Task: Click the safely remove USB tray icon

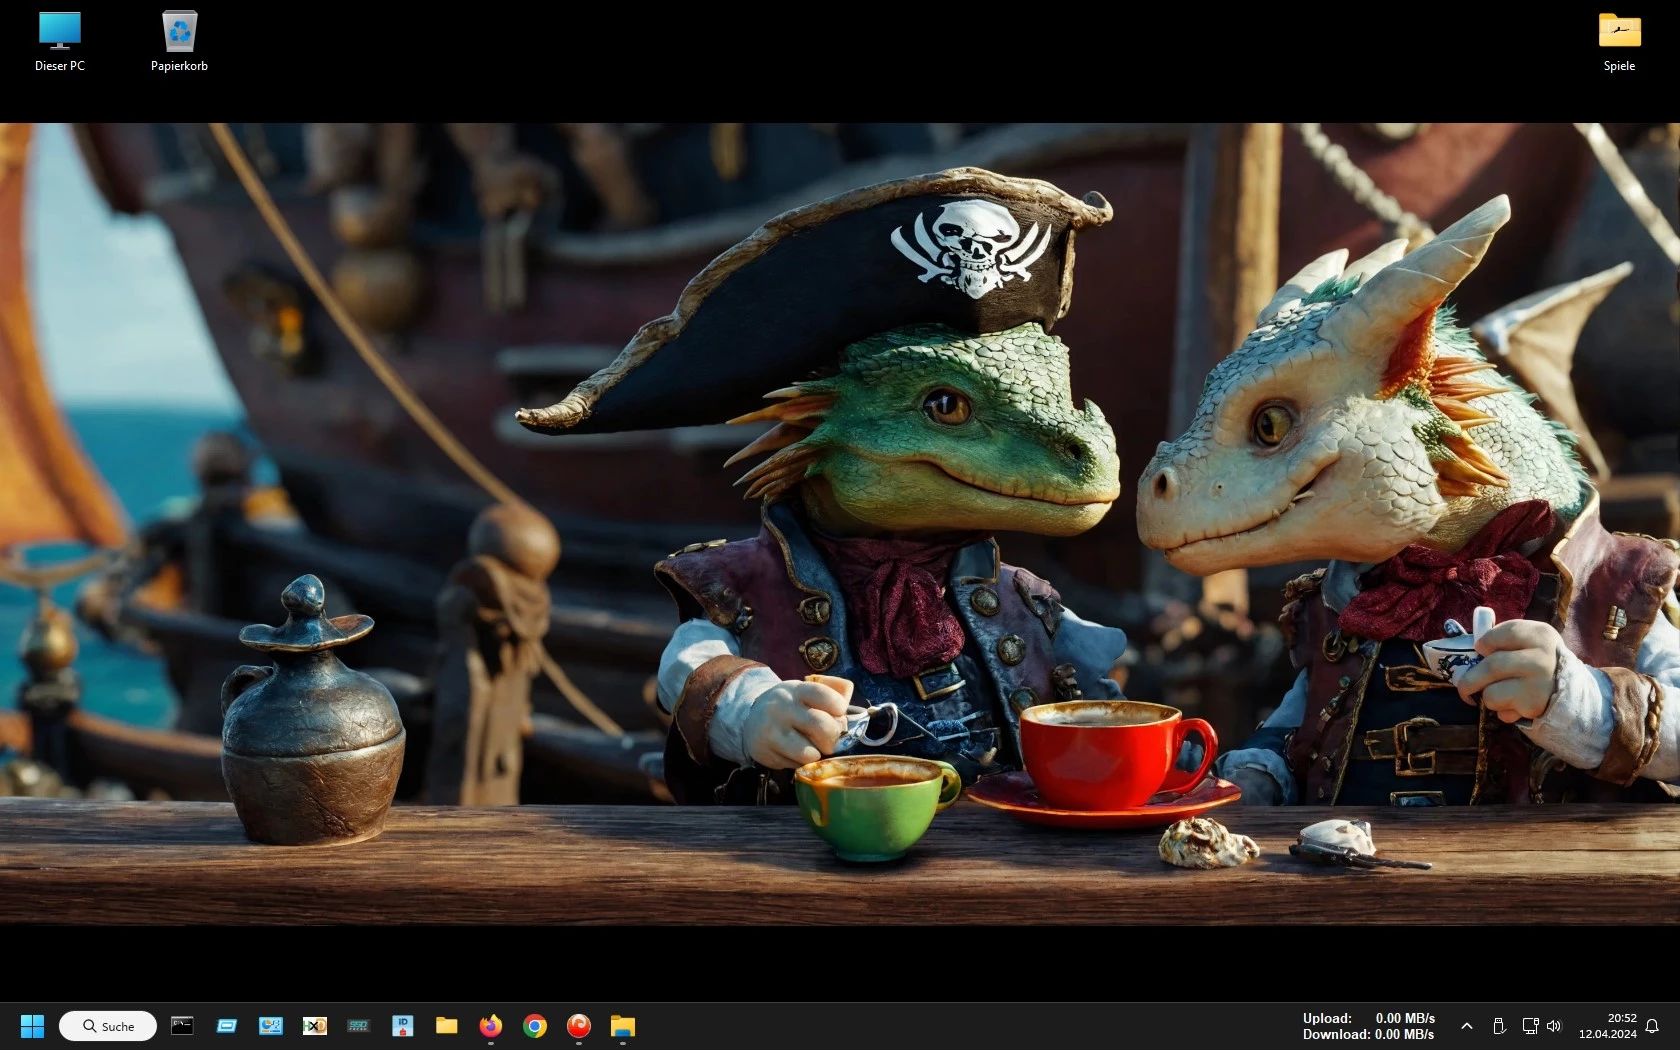Action: [1499, 1026]
